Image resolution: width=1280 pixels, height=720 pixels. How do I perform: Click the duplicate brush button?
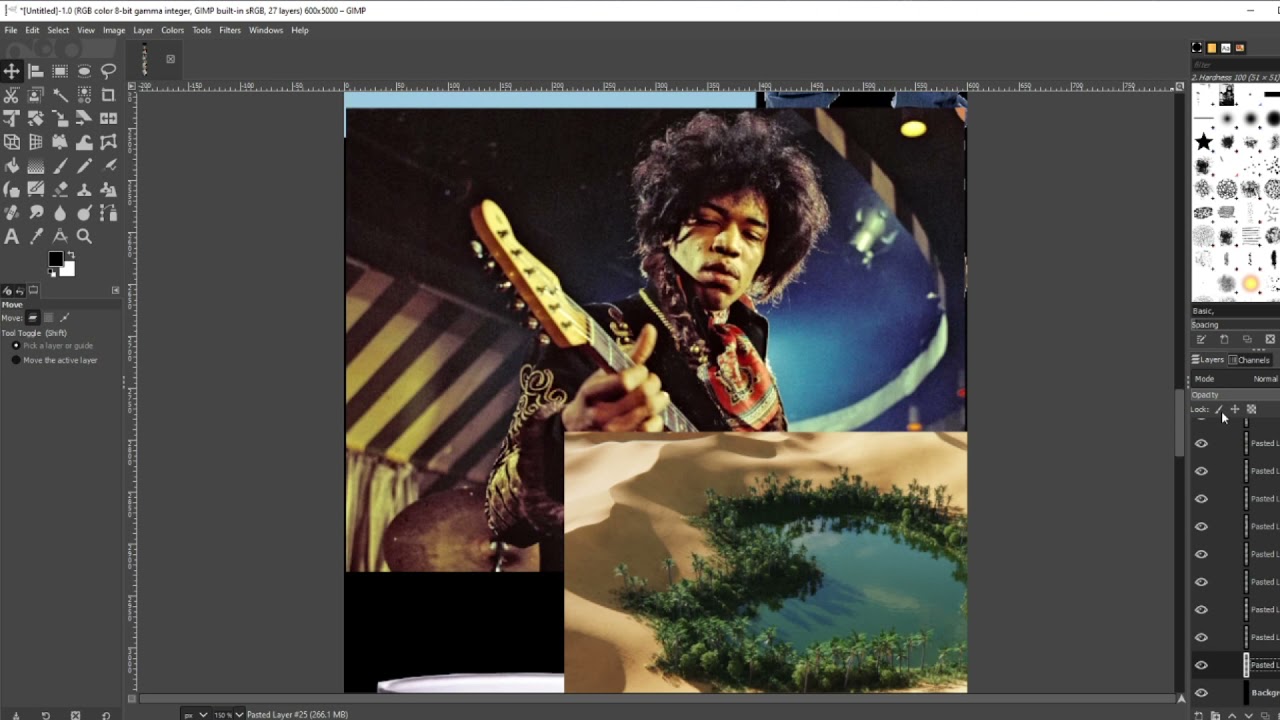1247,339
